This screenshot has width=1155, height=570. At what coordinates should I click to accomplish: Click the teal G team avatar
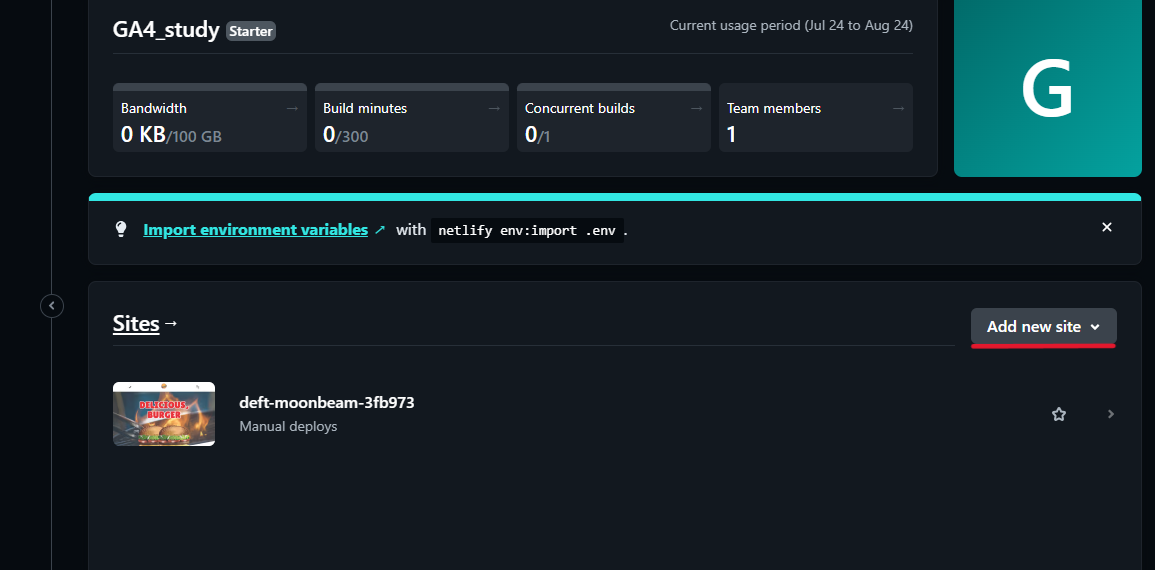[1047, 88]
